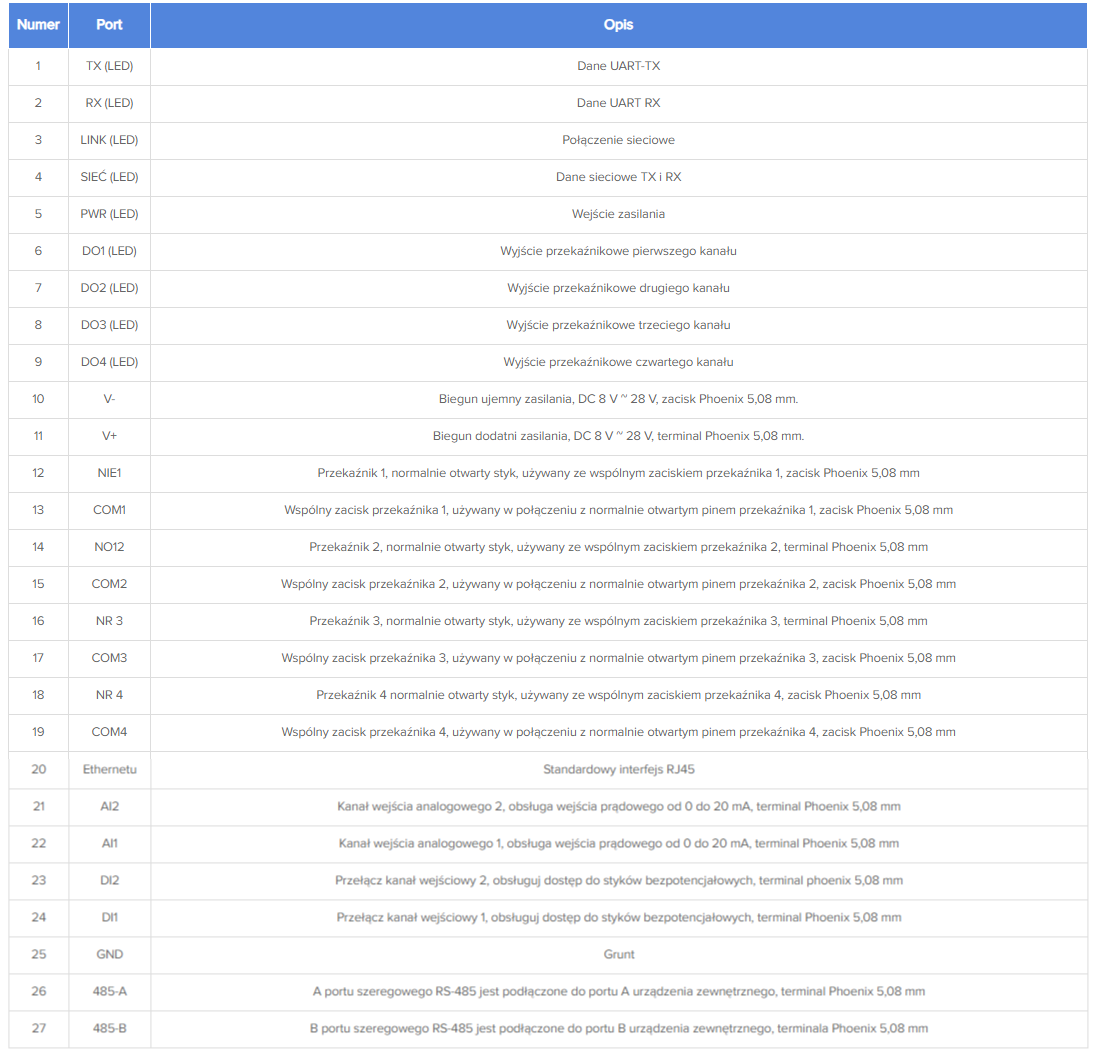Select the 'Standardowy interfejs RJ45' description
The width and height of the screenshot is (1095, 1056).
pos(619,770)
